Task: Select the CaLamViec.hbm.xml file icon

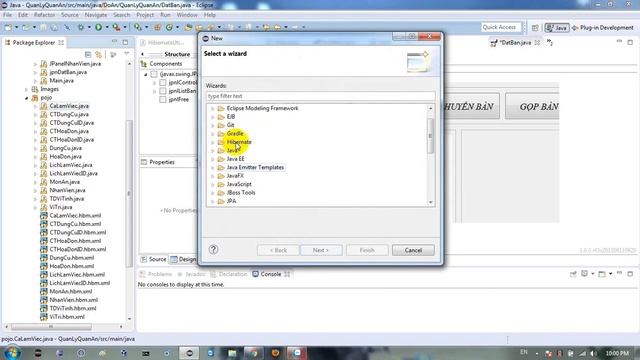Action: pos(44,216)
